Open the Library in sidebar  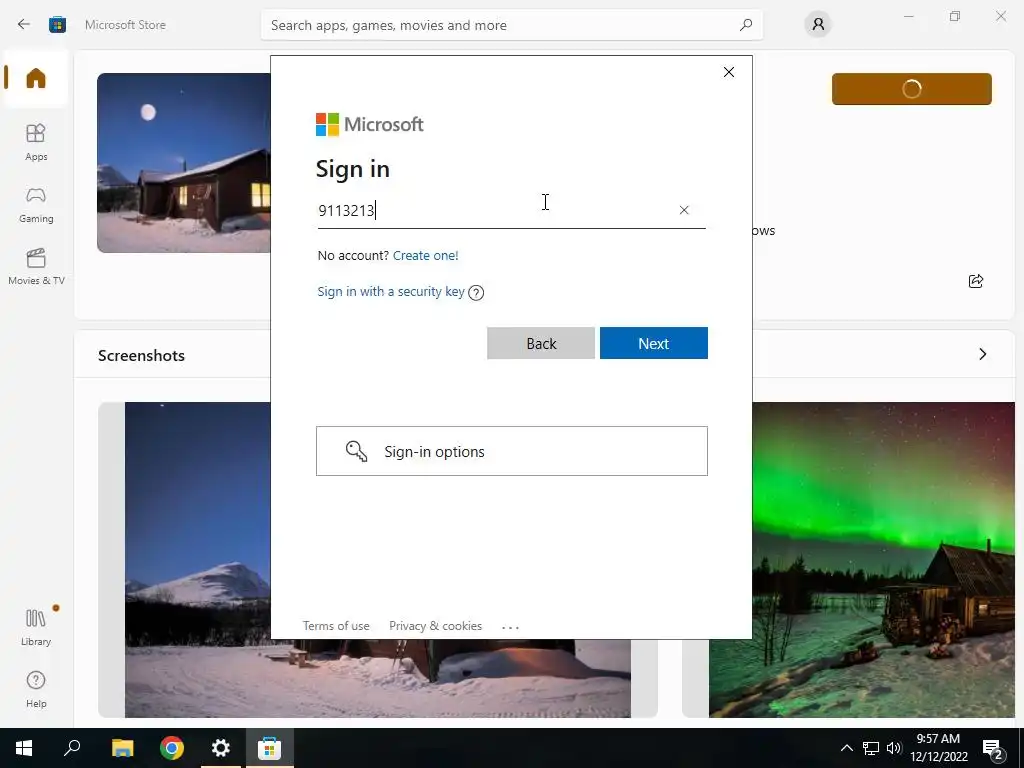point(36,628)
